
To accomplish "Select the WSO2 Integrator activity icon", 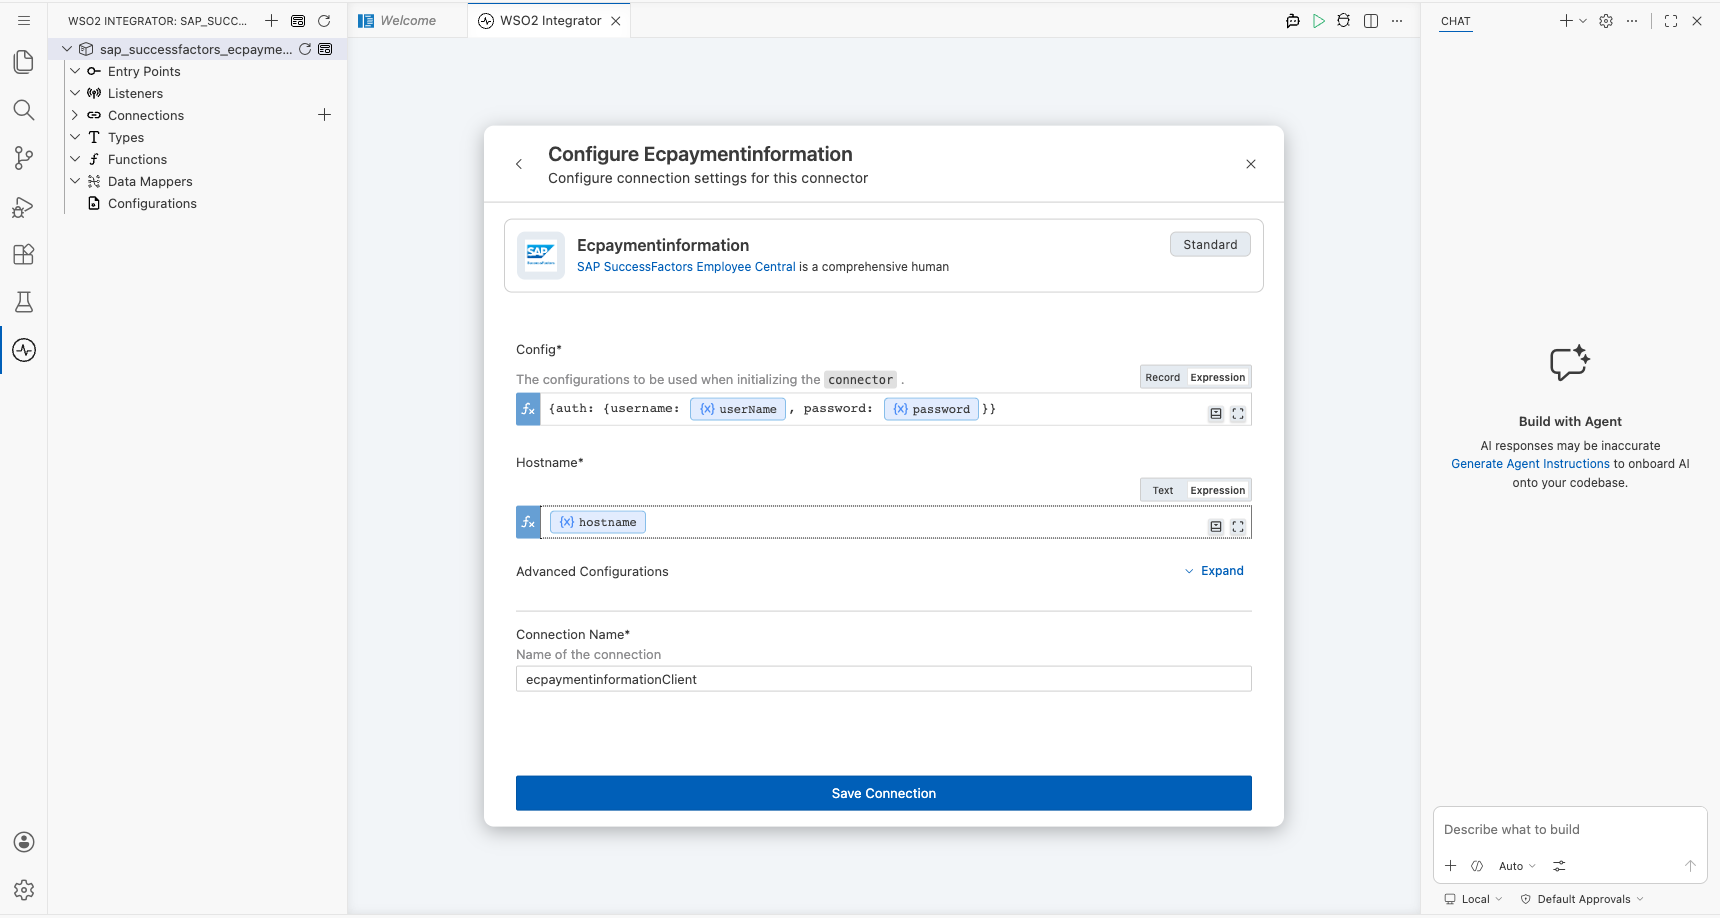I will [24, 350].
